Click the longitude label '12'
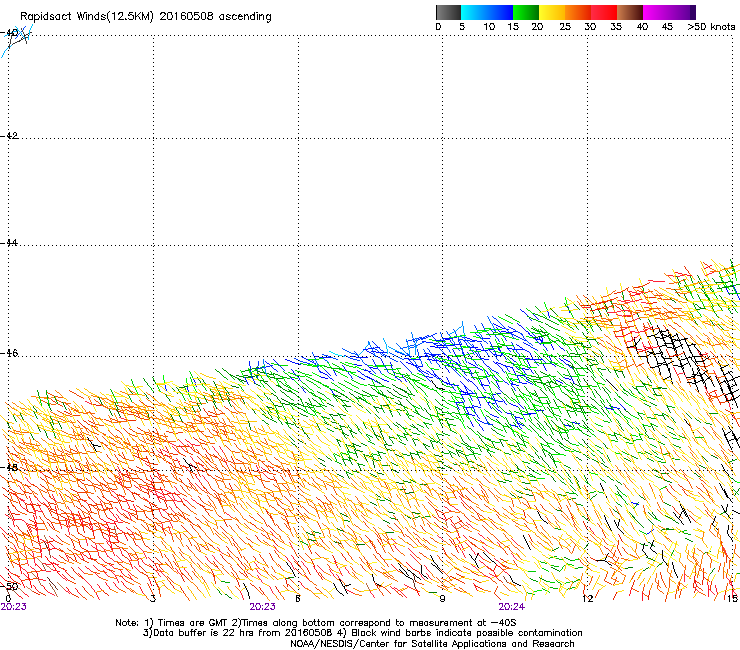The height and width of the screenshot is (650, 740). (x=588, y=599)
